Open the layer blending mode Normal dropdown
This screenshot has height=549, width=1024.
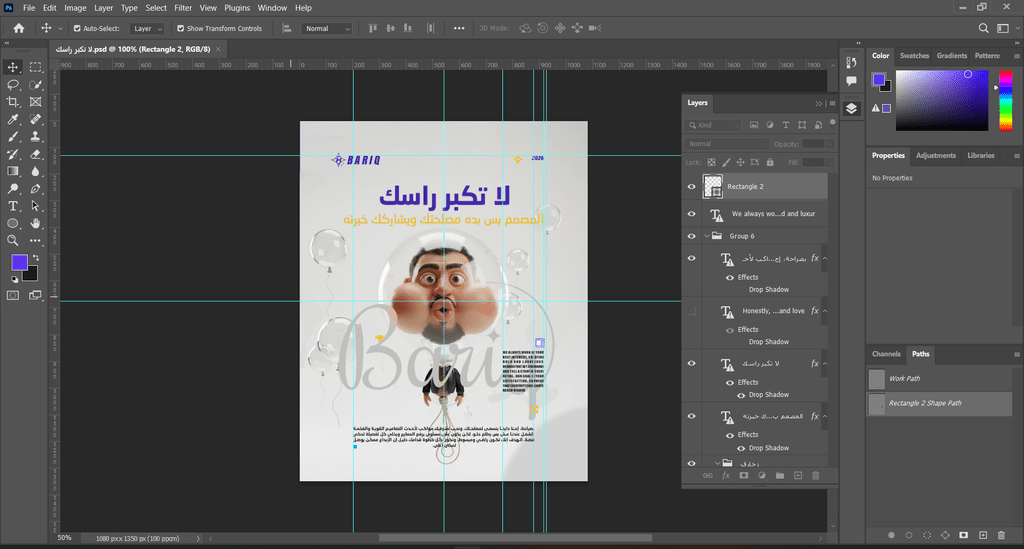(727, 144)
